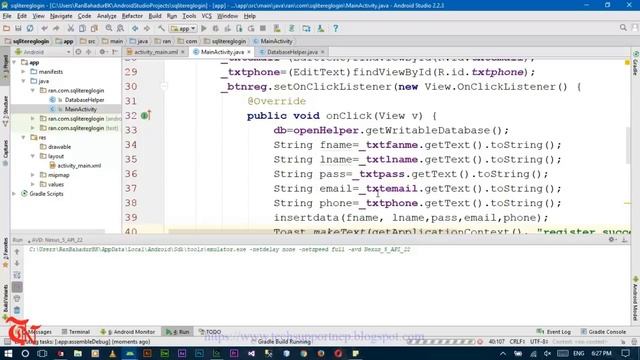
Task: Click the Synchronize toolbar icon
Action: coord(30,28)
